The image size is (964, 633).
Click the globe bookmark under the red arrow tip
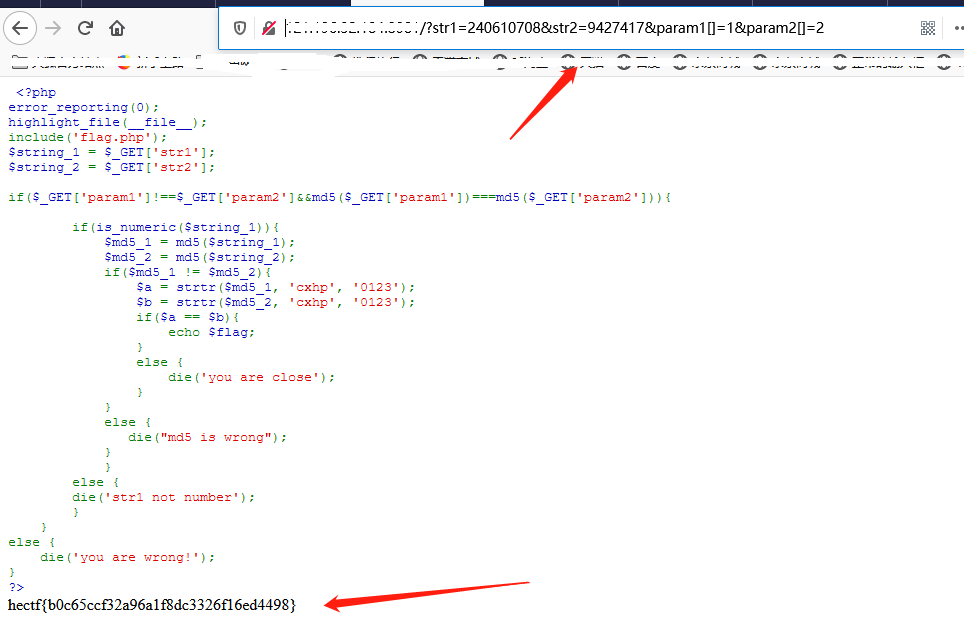[569, 61]
